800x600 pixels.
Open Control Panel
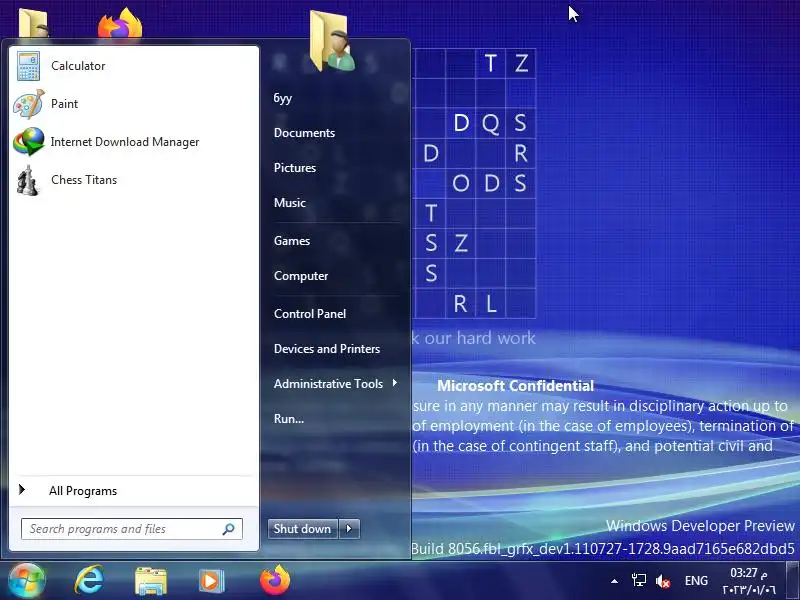[x=310, y=314]
